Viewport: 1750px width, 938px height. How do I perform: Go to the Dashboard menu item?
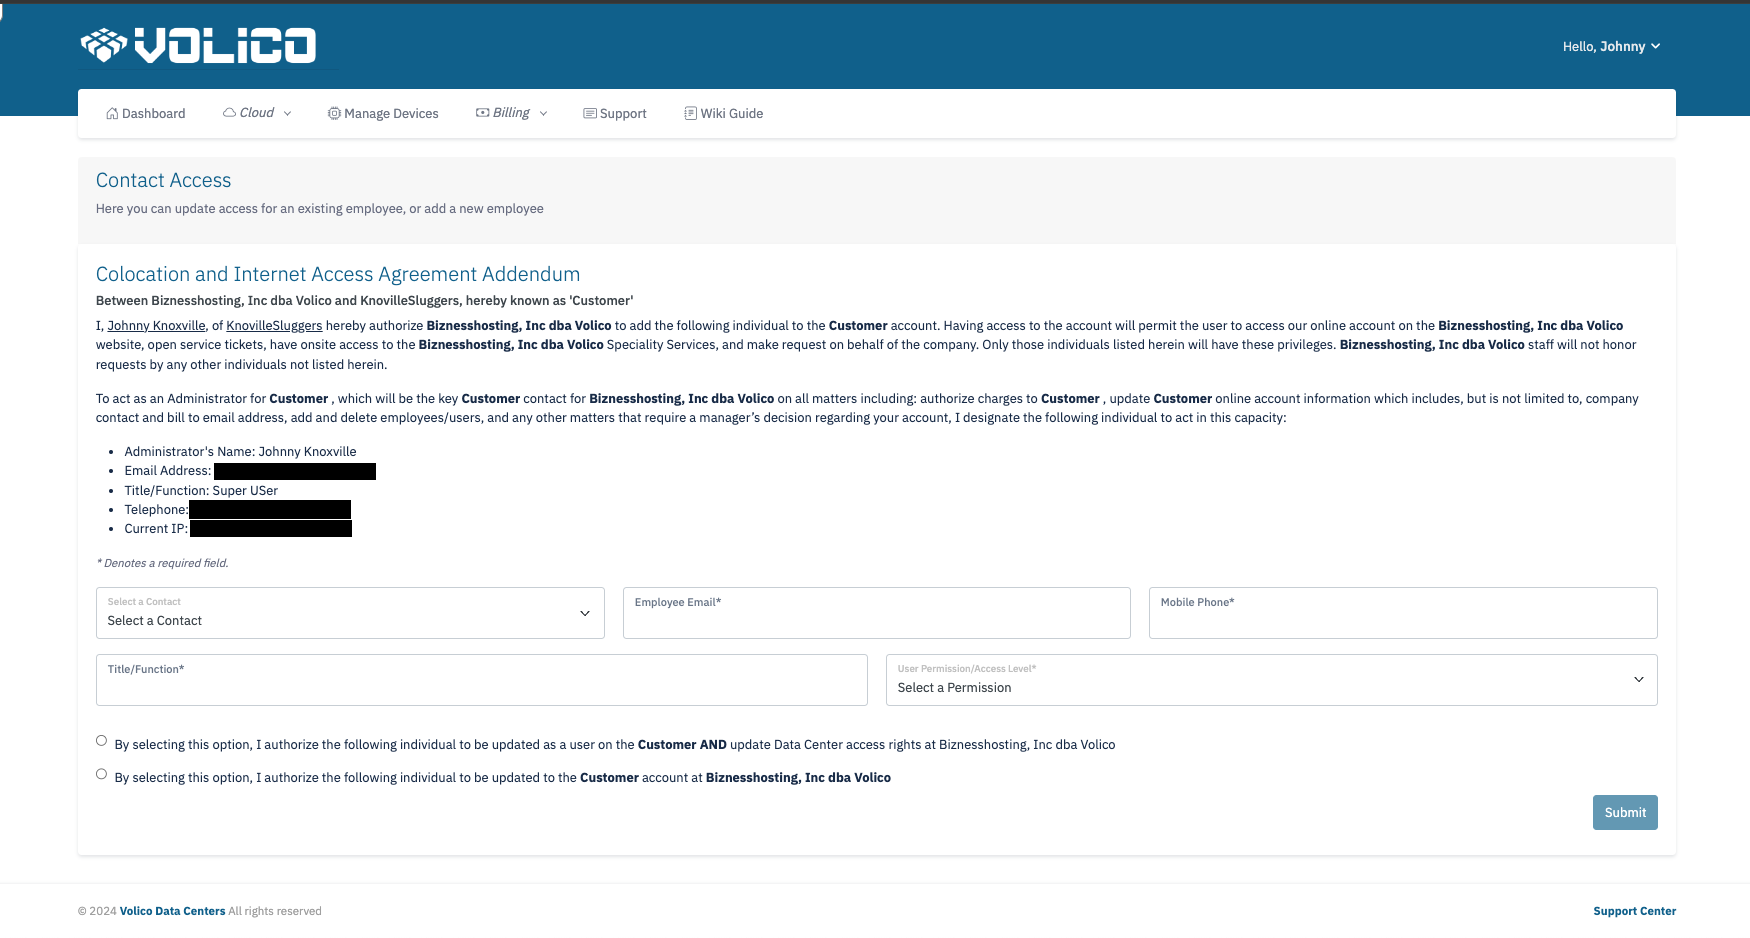[146, 114]
